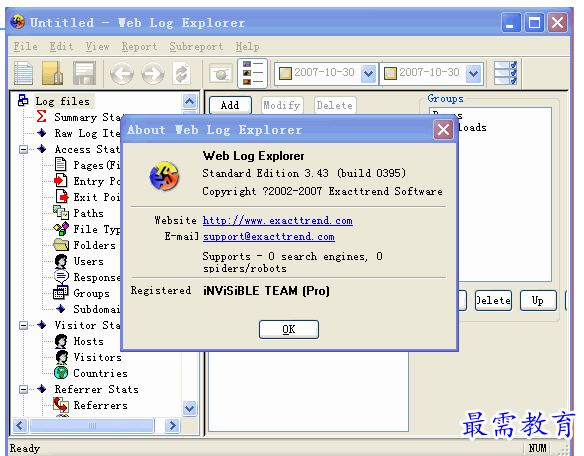Screen dimensions: 584x456
Task: Click the Log files root node icon
Action: coord(23,100)
